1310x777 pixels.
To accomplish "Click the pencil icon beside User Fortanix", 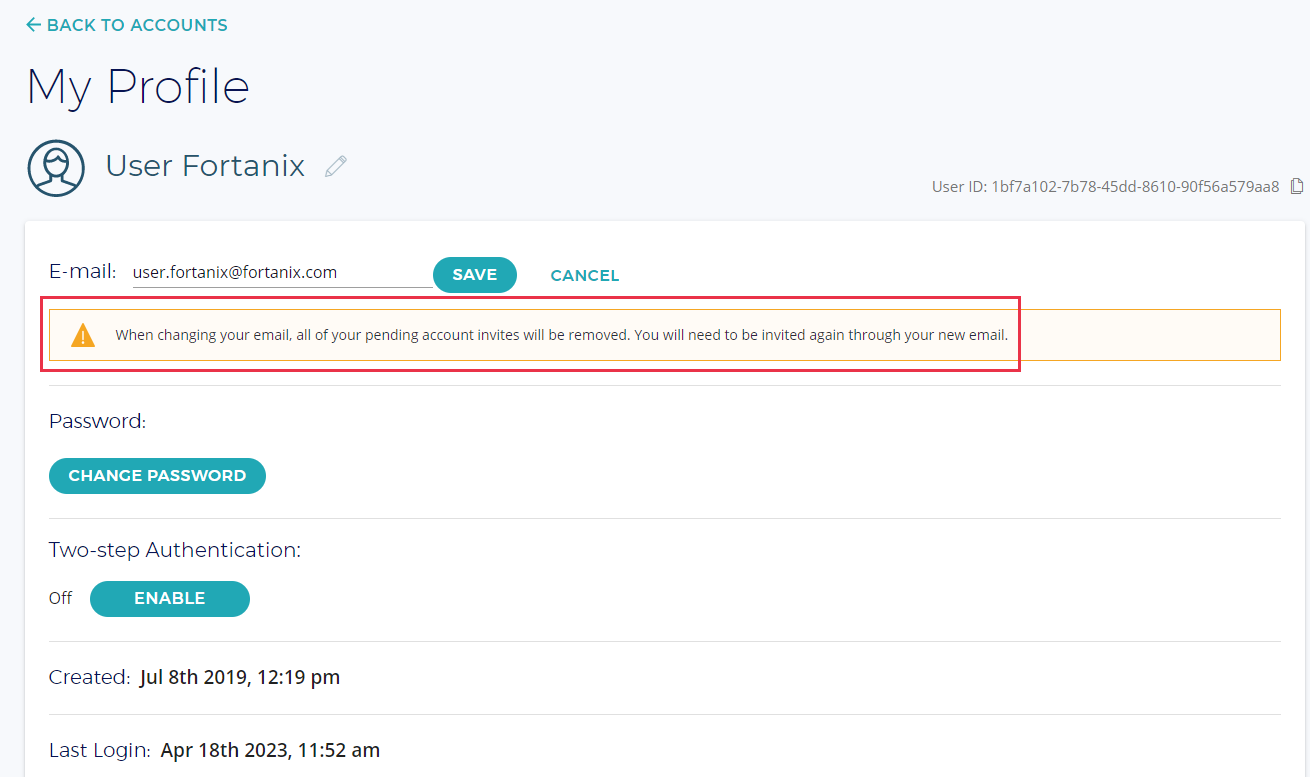I will coord(336,166).
